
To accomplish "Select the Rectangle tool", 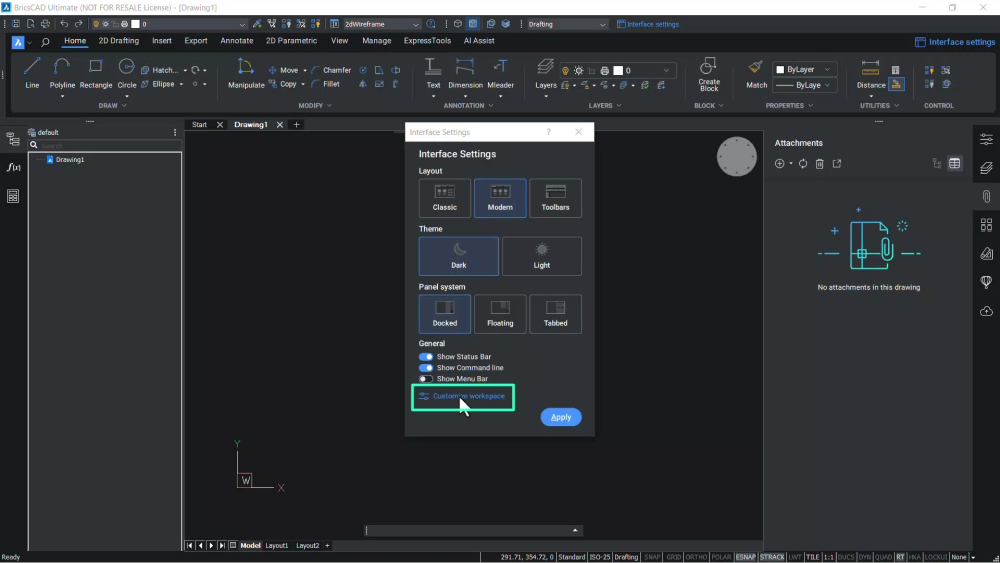I will (96, 73).
